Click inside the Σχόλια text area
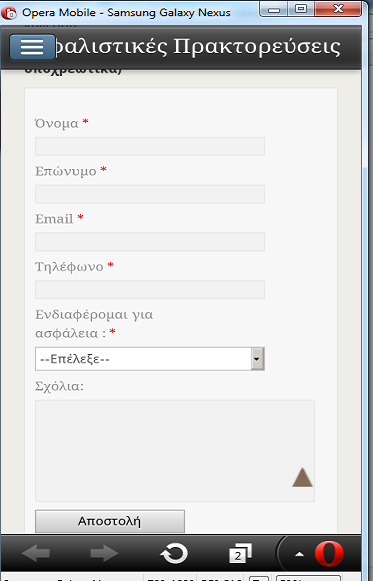 pos(175,451)
